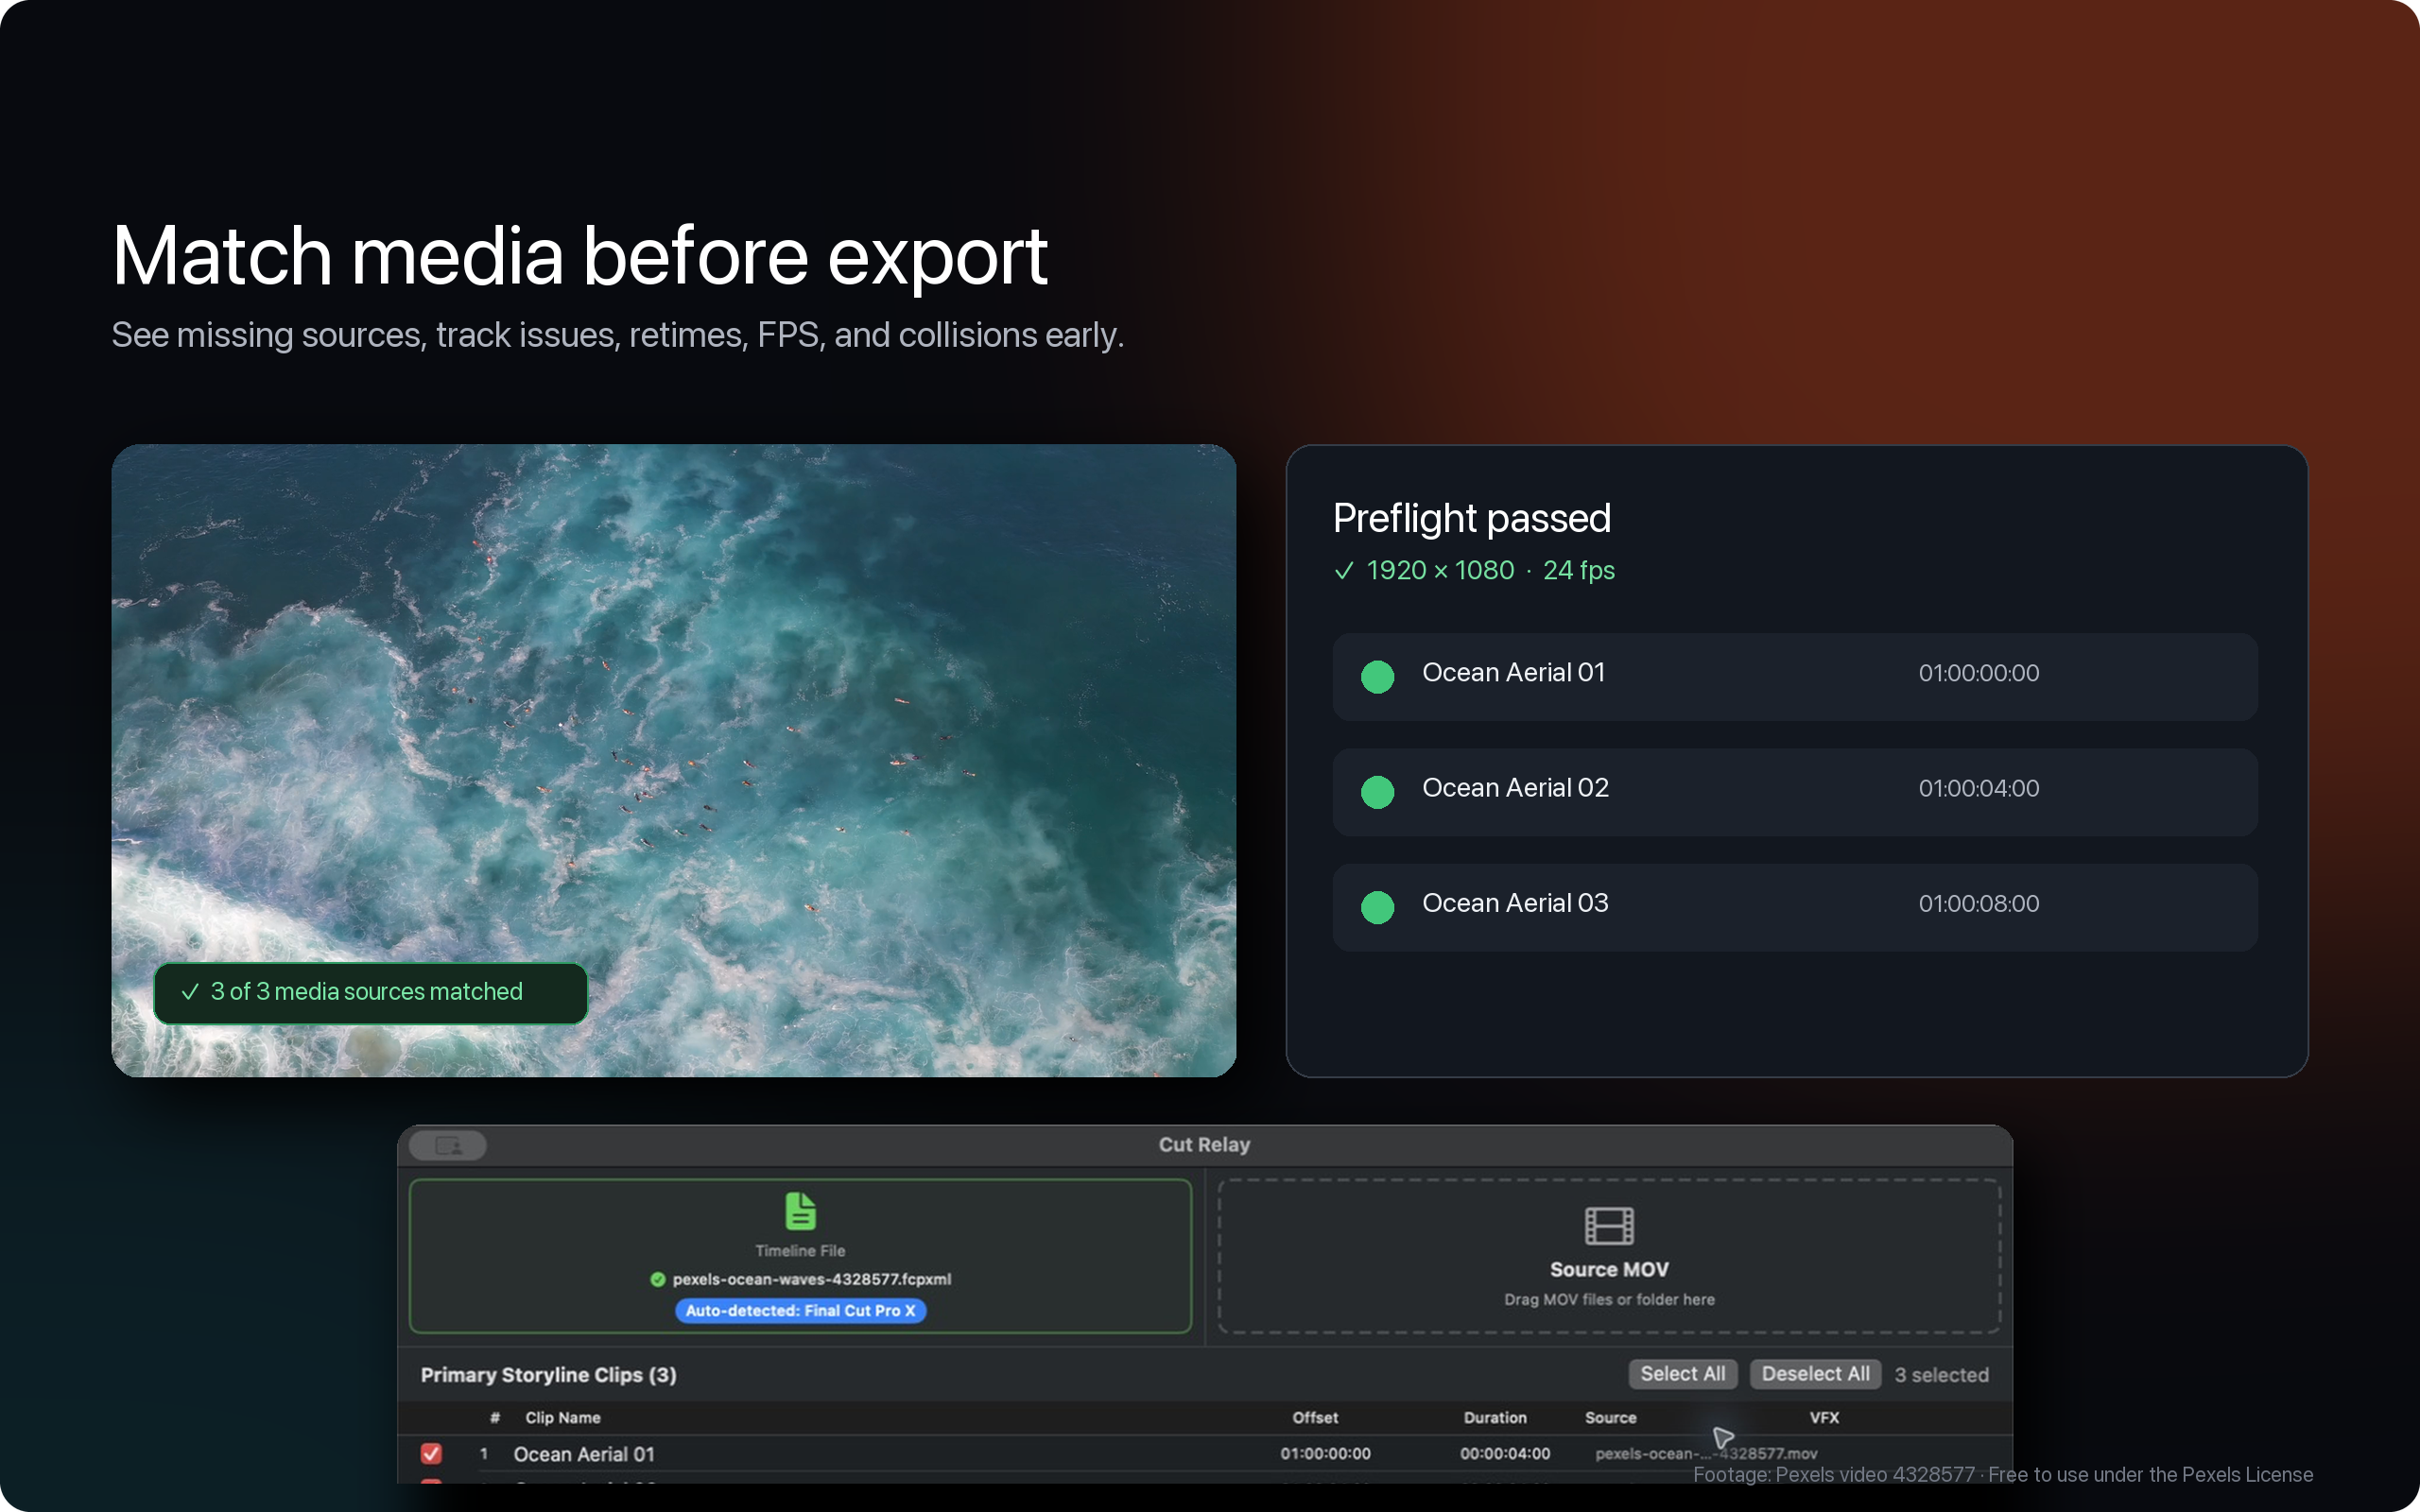Image resolution: width=2420 pixels, height=1512 pixels.
Task: Click the green status dot for Ocean Aerial 02
Action: [x=1377, y=792]
